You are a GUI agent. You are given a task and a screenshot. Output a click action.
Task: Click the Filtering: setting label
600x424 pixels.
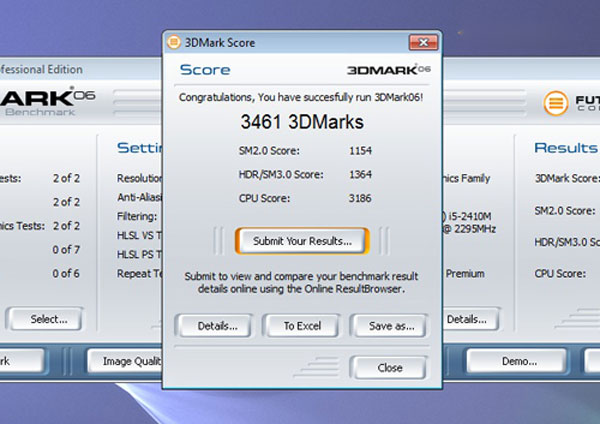tap(137, 217)
